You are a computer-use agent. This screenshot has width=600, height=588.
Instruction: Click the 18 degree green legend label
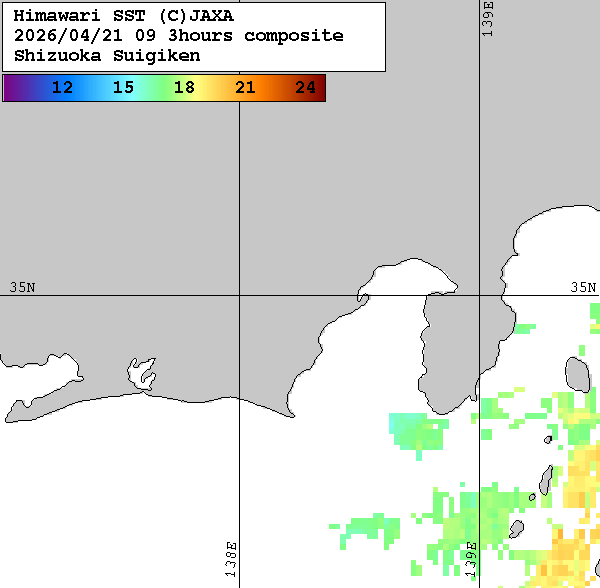[x=184, y=88]
